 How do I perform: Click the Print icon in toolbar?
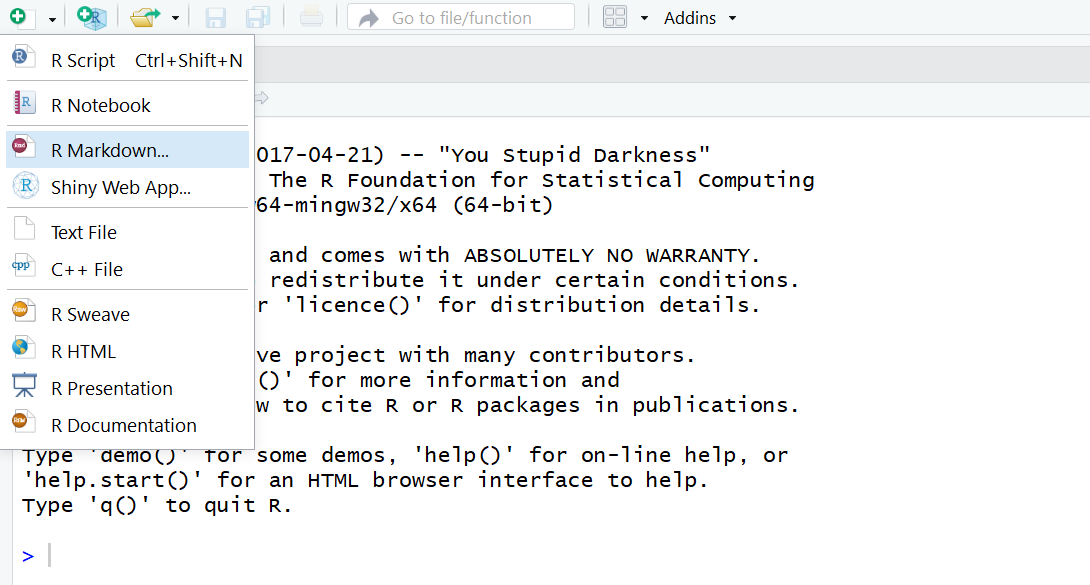[310, 17]
